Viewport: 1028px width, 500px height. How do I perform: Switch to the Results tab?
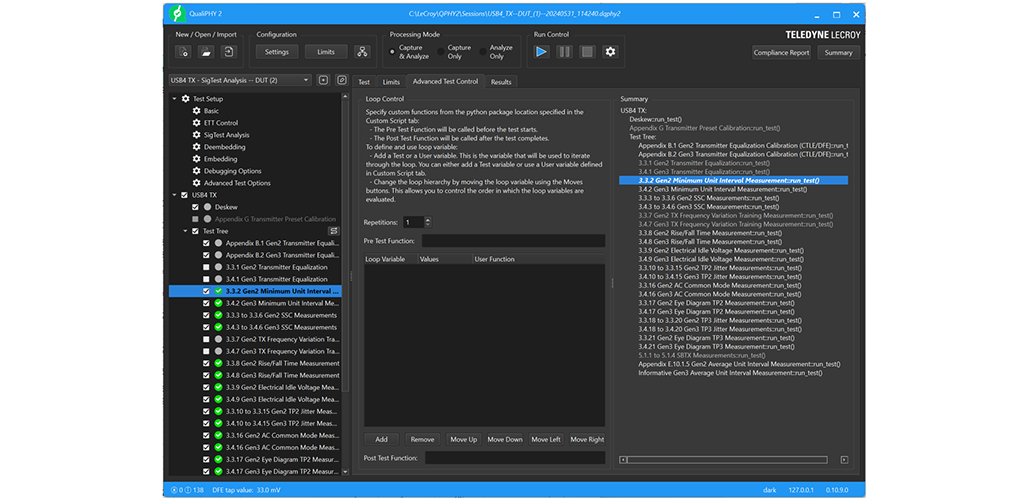[x=501, y=82]
